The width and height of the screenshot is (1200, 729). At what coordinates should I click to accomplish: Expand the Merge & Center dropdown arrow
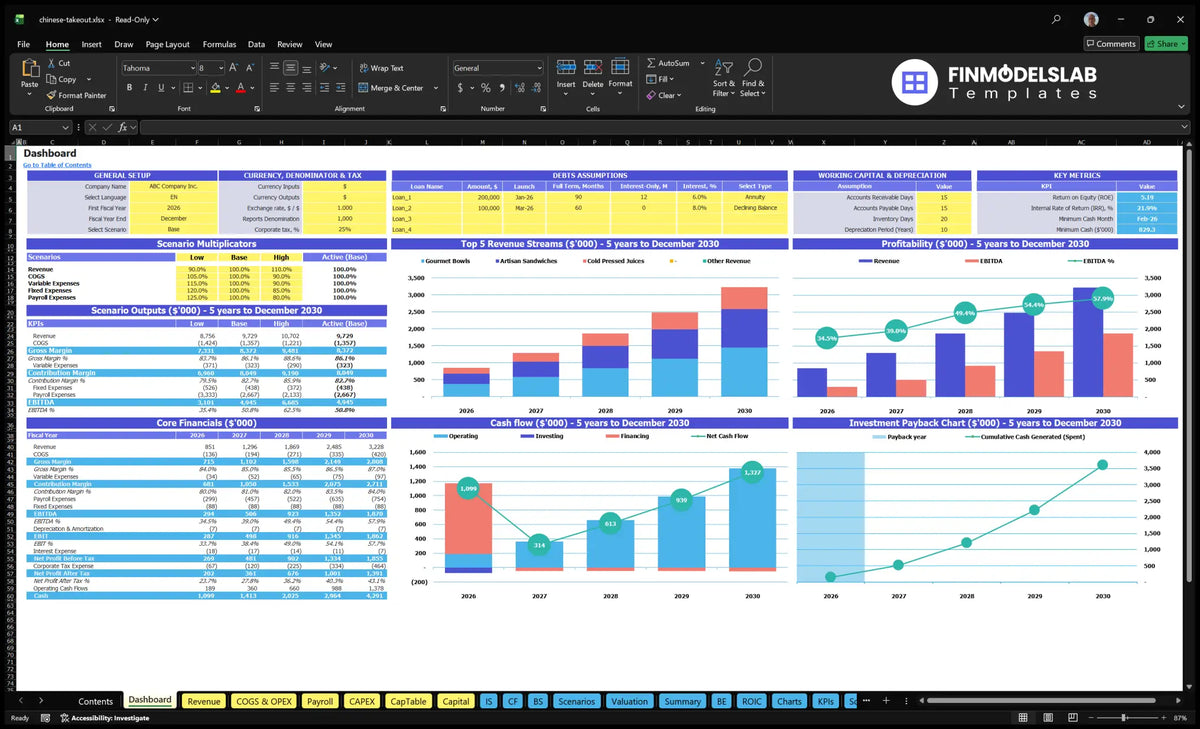coord(436,88)
